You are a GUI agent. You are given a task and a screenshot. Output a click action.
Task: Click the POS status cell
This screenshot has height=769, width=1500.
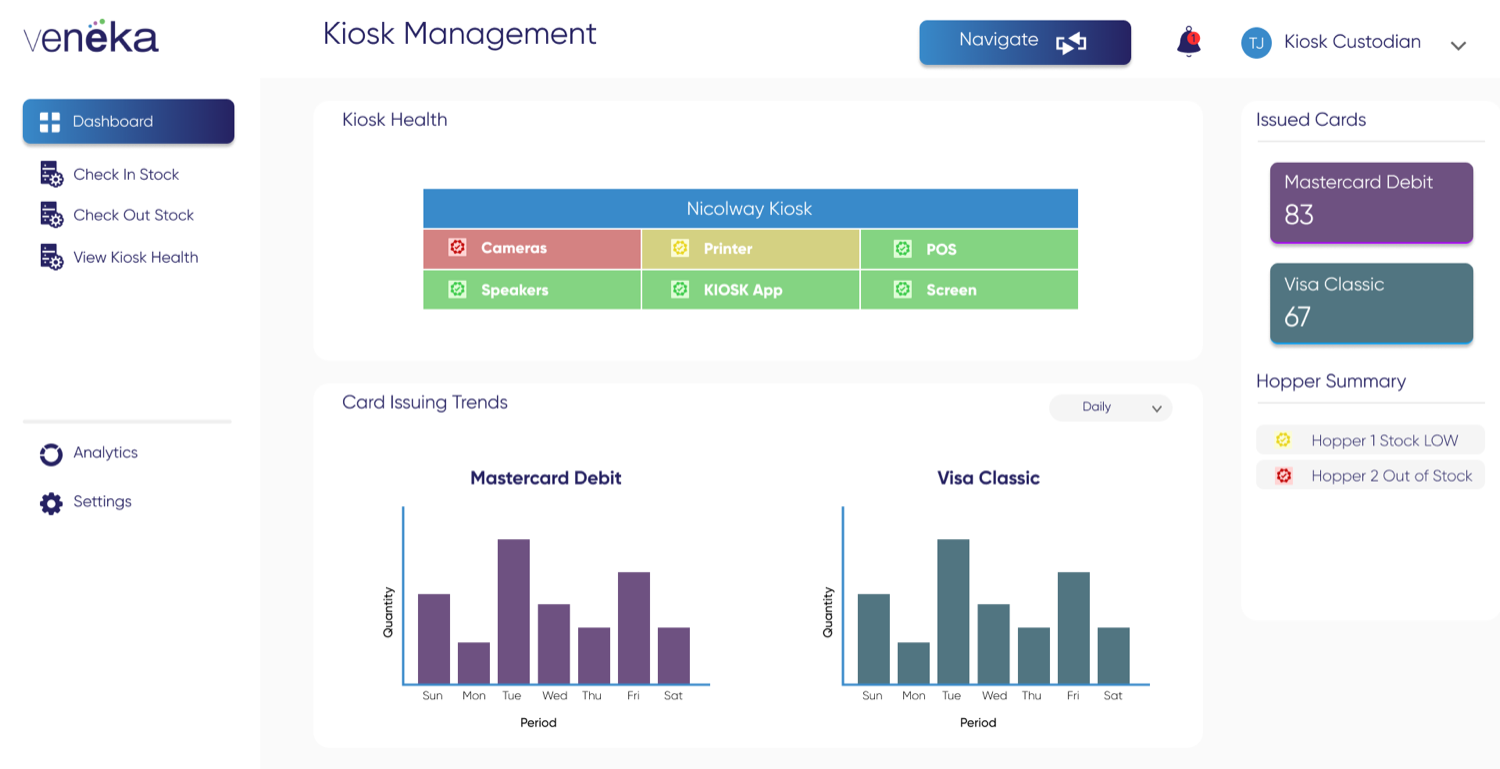click(x=969, y=249)
